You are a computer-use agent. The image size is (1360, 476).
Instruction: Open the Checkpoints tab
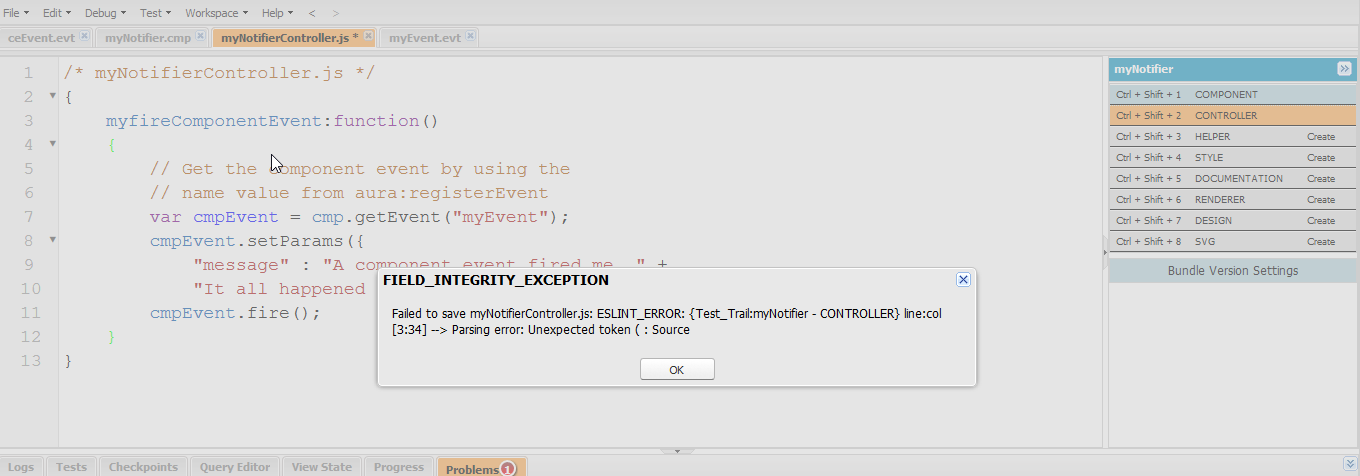pyautogui.click(x=143, y=467)
